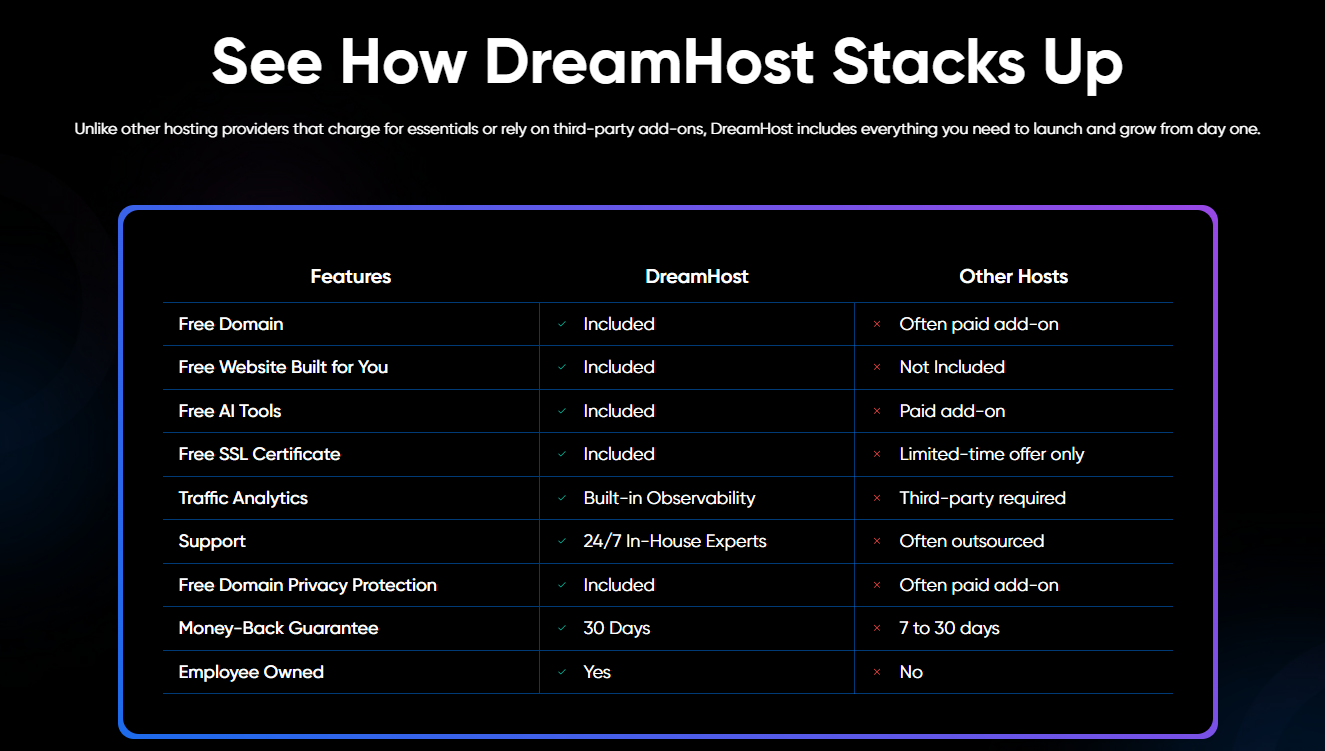Click the red X near Limited-time offer only
Image resolution: width=1325 pixels, height=751 pixels.
[877, 454]
